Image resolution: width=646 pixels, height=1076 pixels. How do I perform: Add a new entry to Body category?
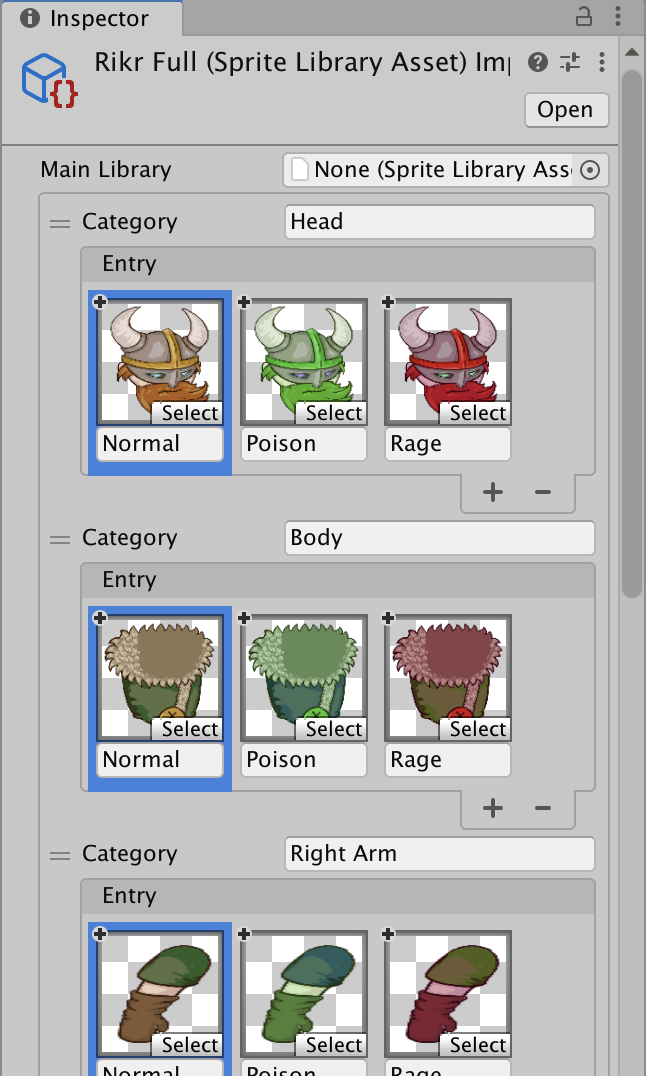[x=492, y=808]
